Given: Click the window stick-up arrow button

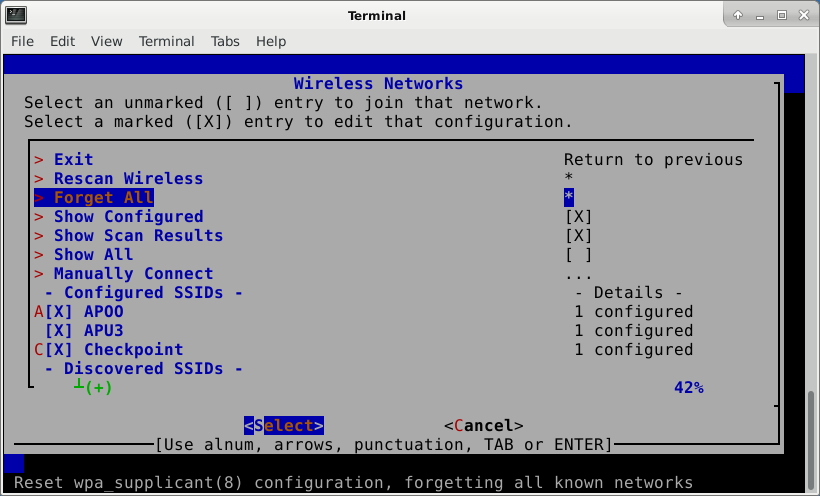Looking at the screenshot, I should (x=738, y=15).
